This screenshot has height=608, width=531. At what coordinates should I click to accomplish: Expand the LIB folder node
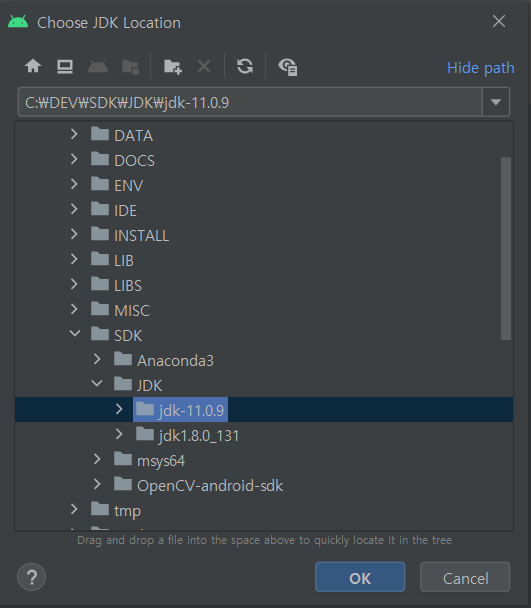tap(74, 259)
